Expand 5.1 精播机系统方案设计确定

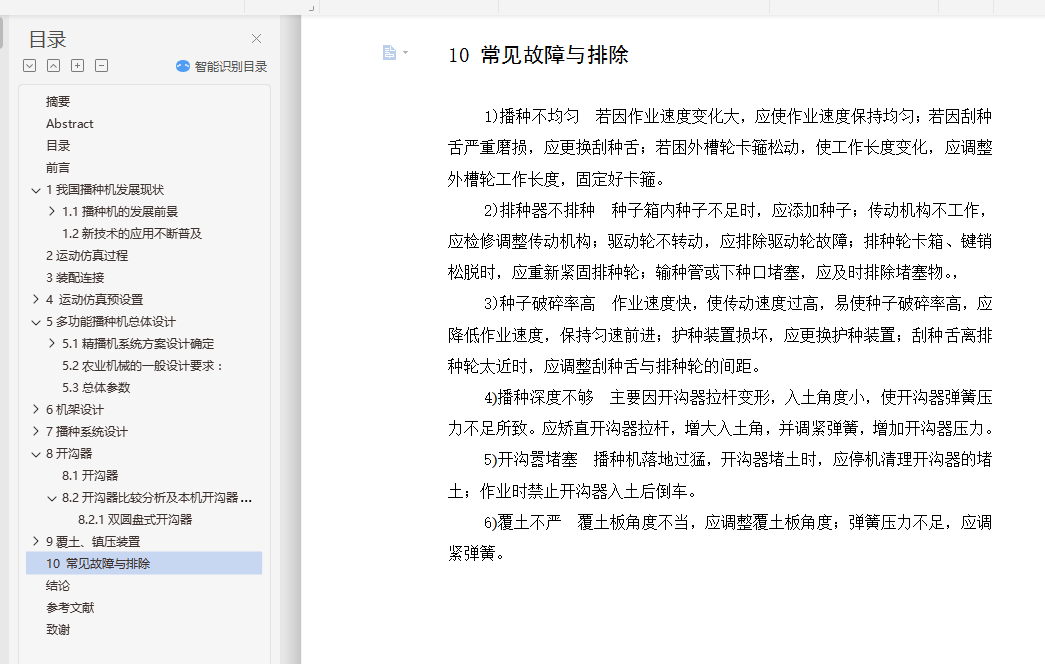click(x=52, y=343)
